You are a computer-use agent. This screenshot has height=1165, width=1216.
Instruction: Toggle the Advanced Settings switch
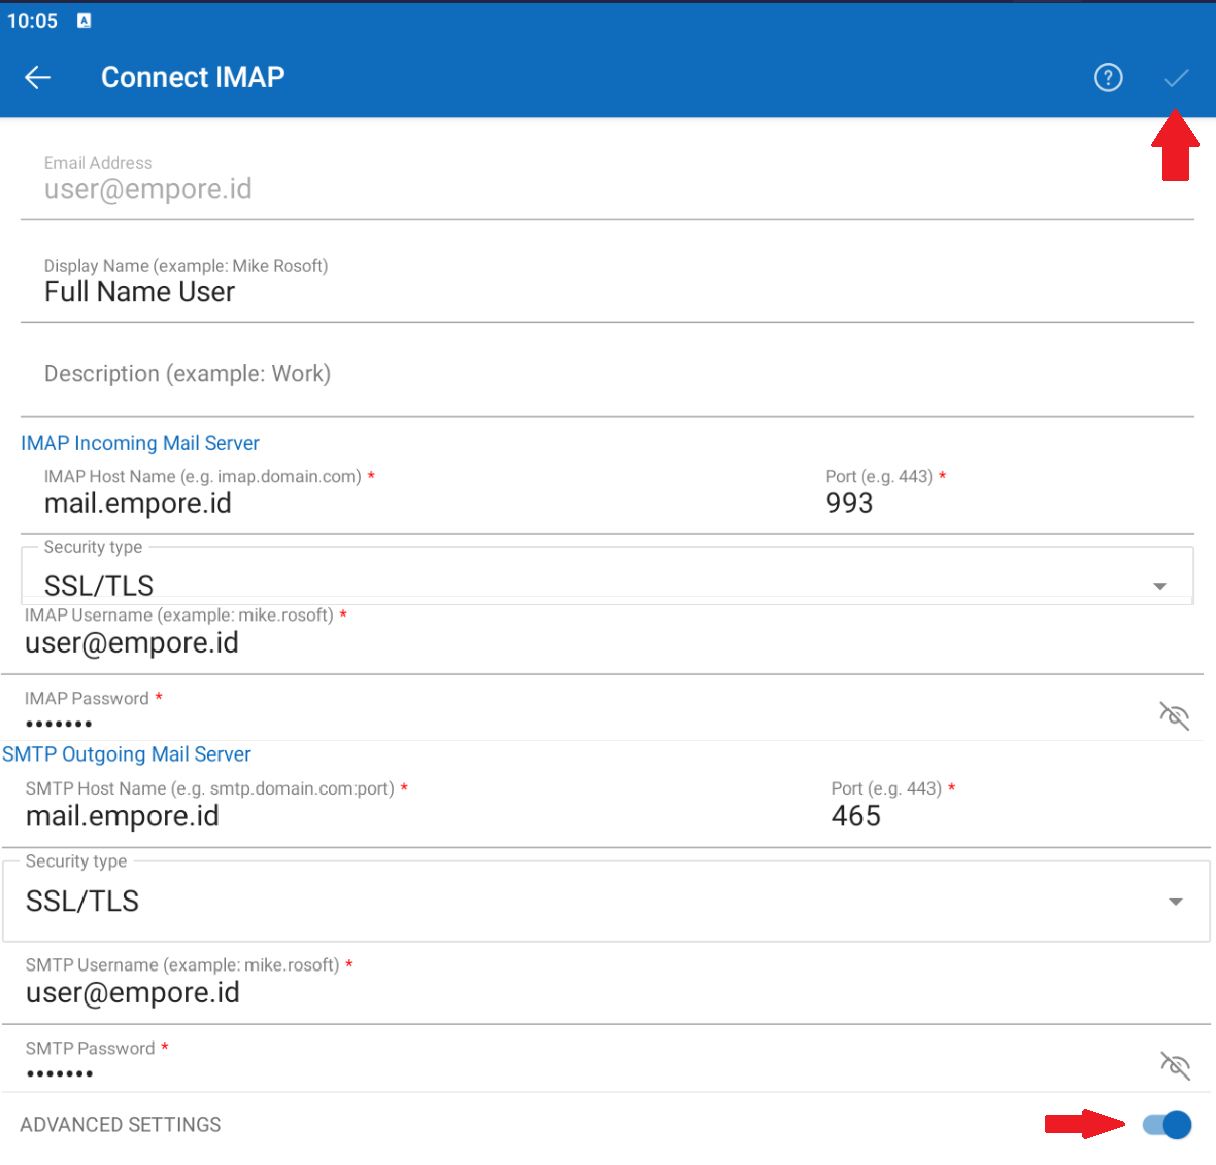pyautogui.click(x=1166, y=1125)
